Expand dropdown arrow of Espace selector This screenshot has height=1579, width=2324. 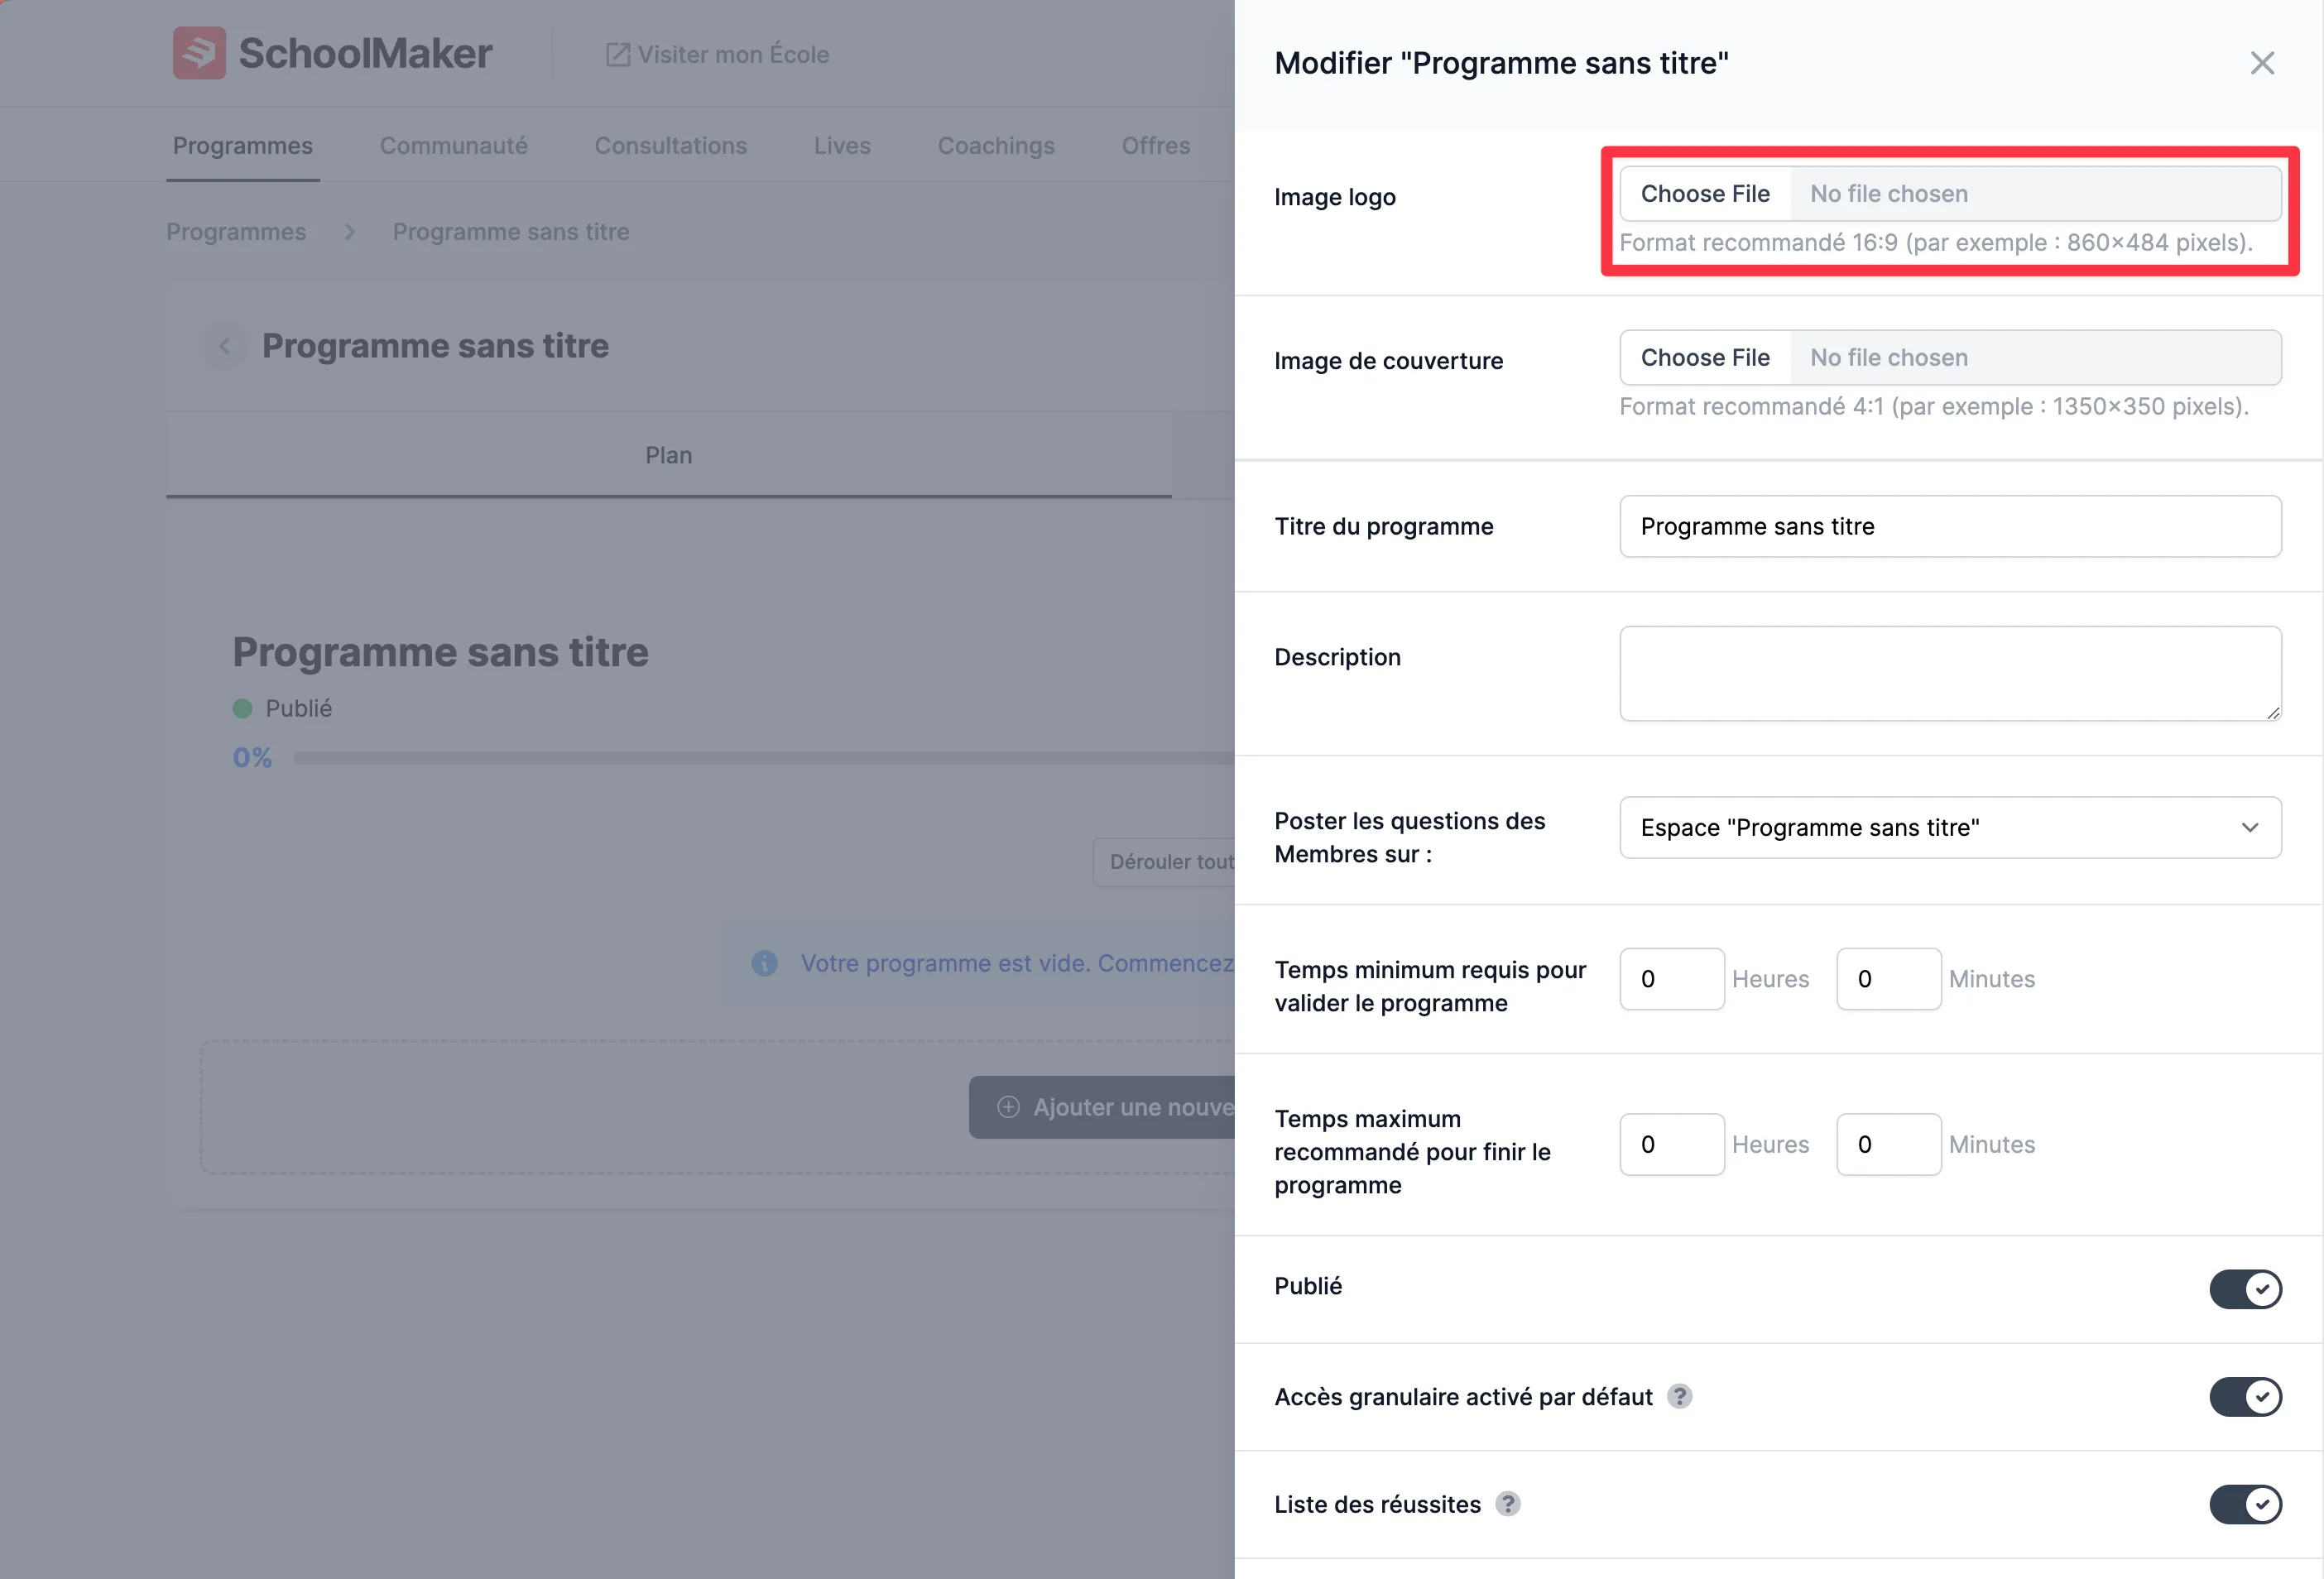2249,828
